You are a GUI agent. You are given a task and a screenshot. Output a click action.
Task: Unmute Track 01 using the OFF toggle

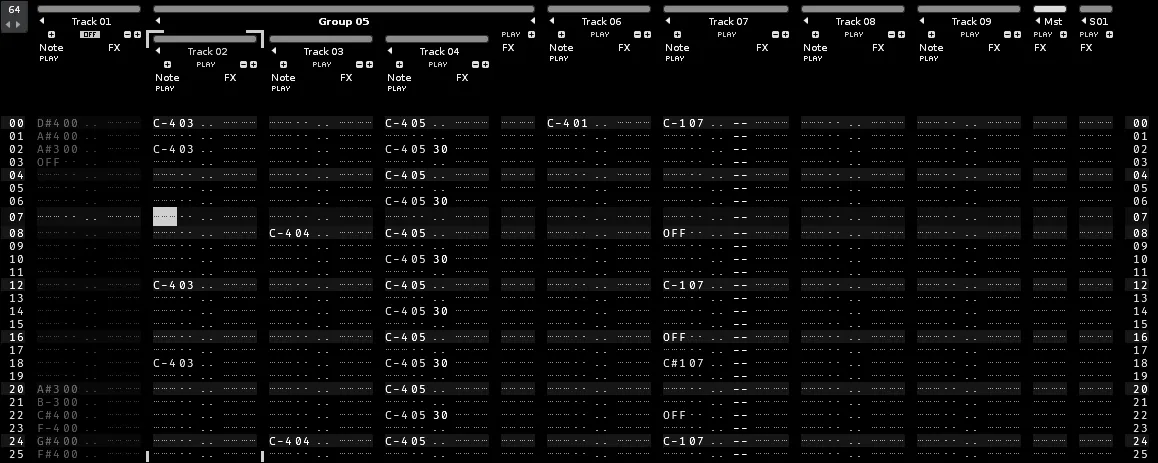(x=90, y=34)
